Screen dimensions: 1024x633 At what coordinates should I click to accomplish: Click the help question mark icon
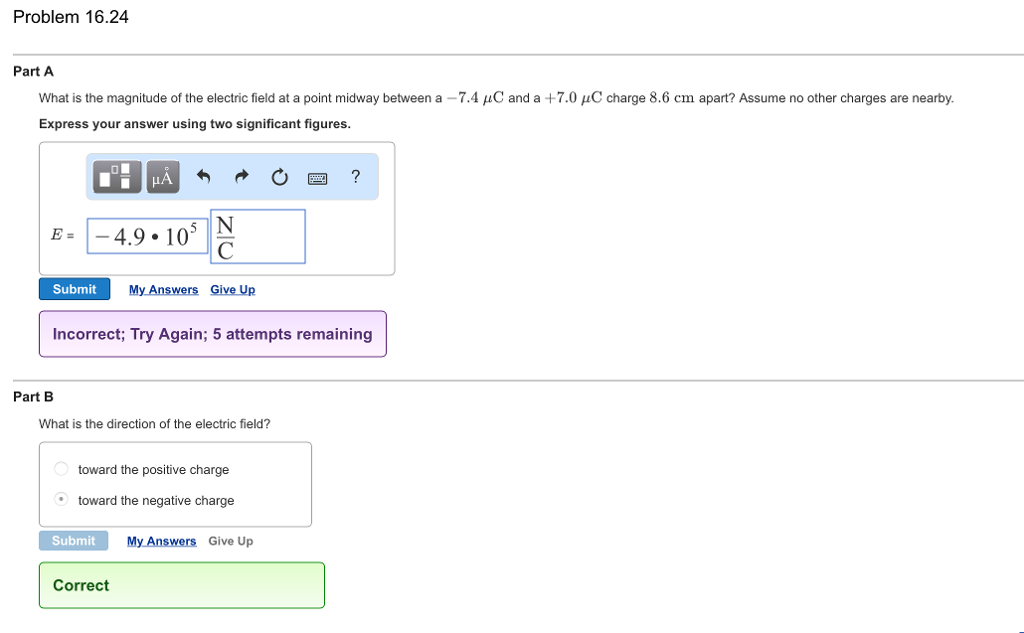point(355,177)
